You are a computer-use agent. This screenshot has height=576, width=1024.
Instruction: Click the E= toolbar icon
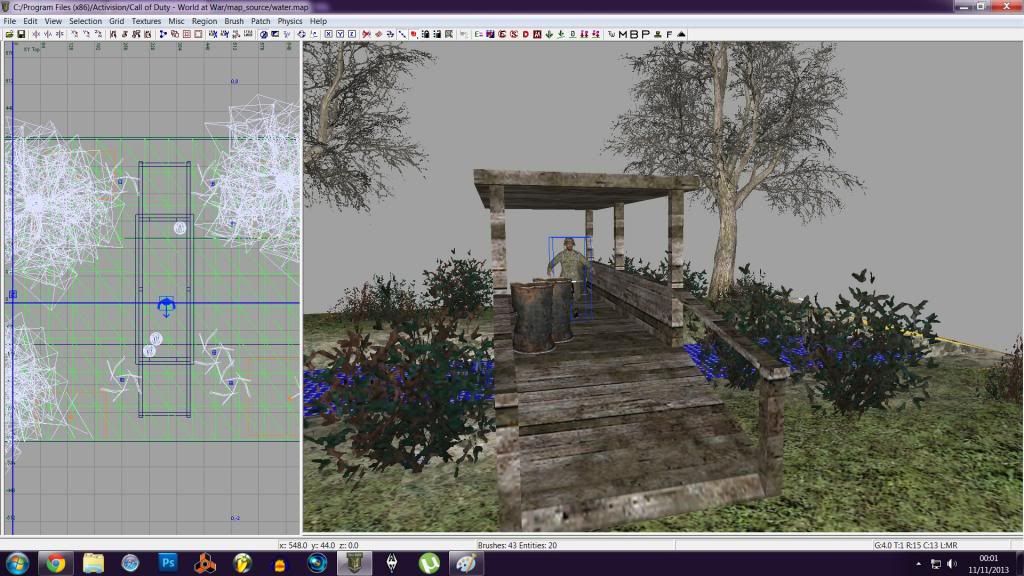pos(479,34)
